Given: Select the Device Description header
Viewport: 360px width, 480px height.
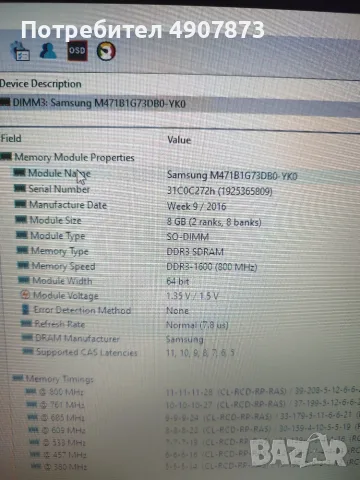Looking at the screenshot, I should pyautogui.click(x=41, y=84).
